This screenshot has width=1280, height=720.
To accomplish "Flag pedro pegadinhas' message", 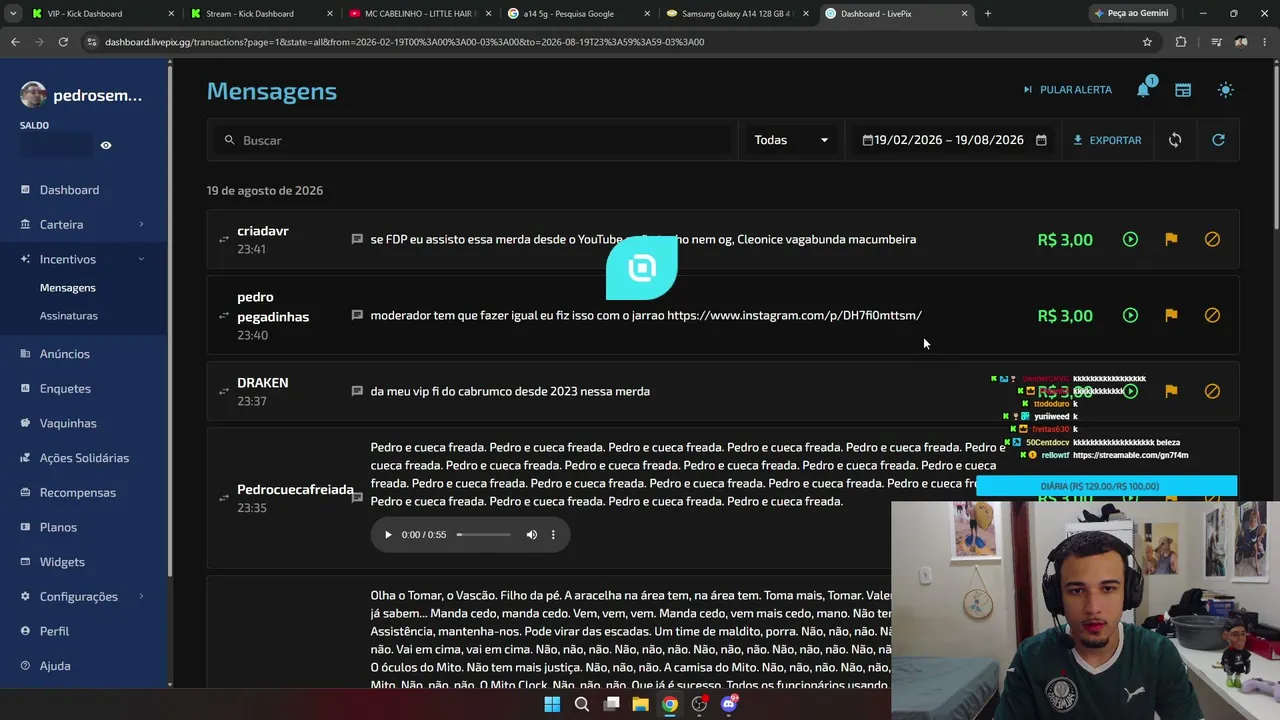I will coord(1171,315).
